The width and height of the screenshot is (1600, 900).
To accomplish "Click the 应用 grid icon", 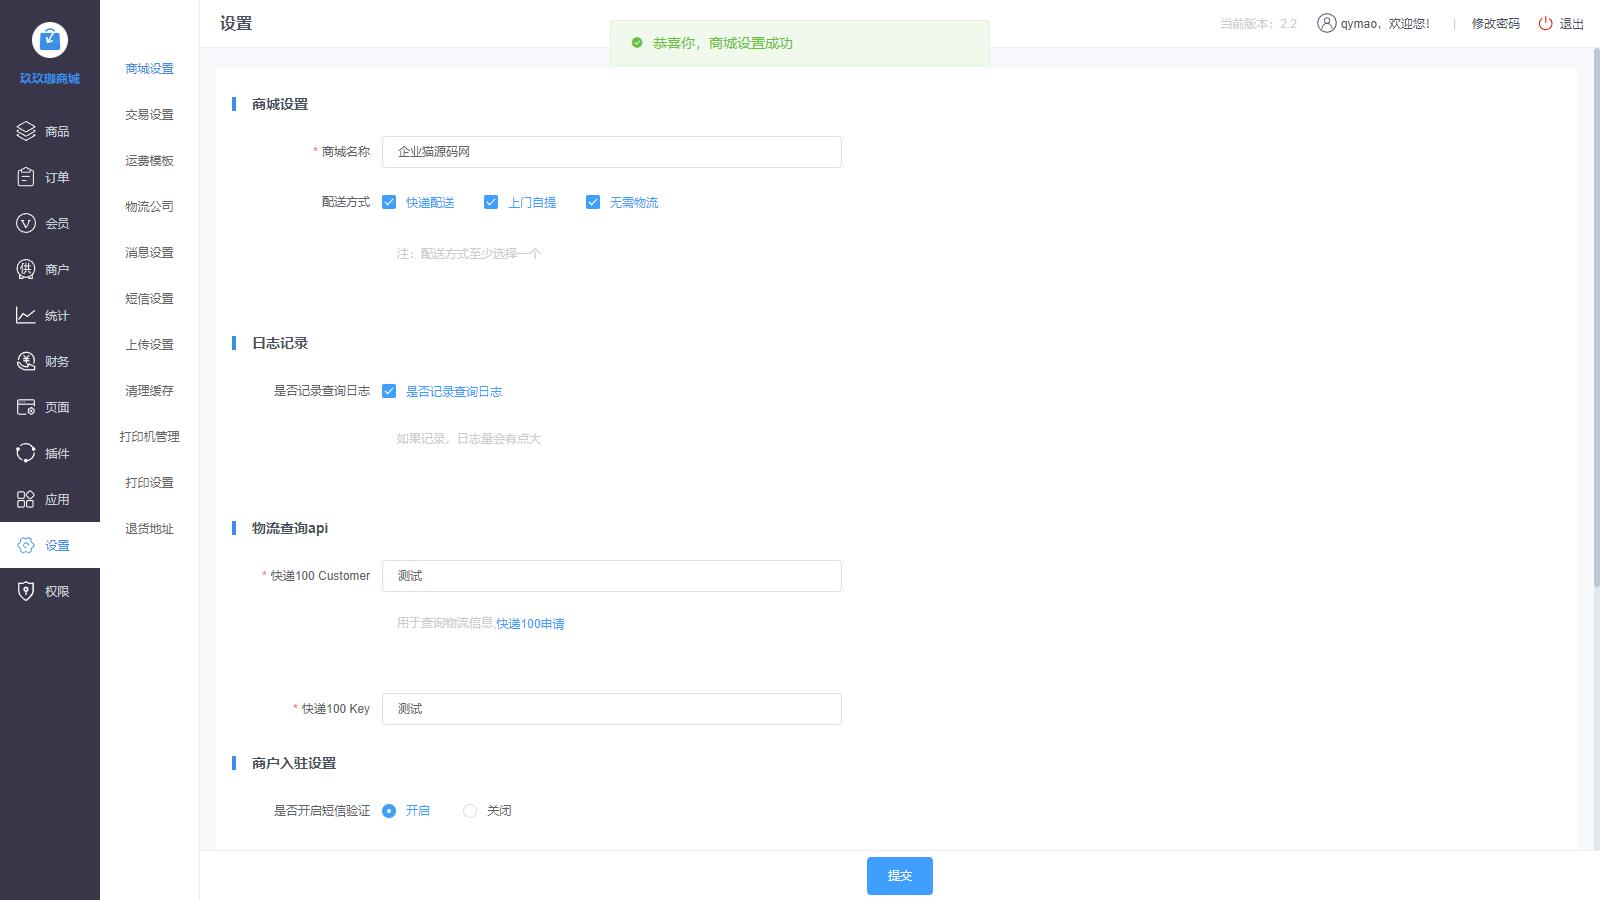I will pos(26,499).
